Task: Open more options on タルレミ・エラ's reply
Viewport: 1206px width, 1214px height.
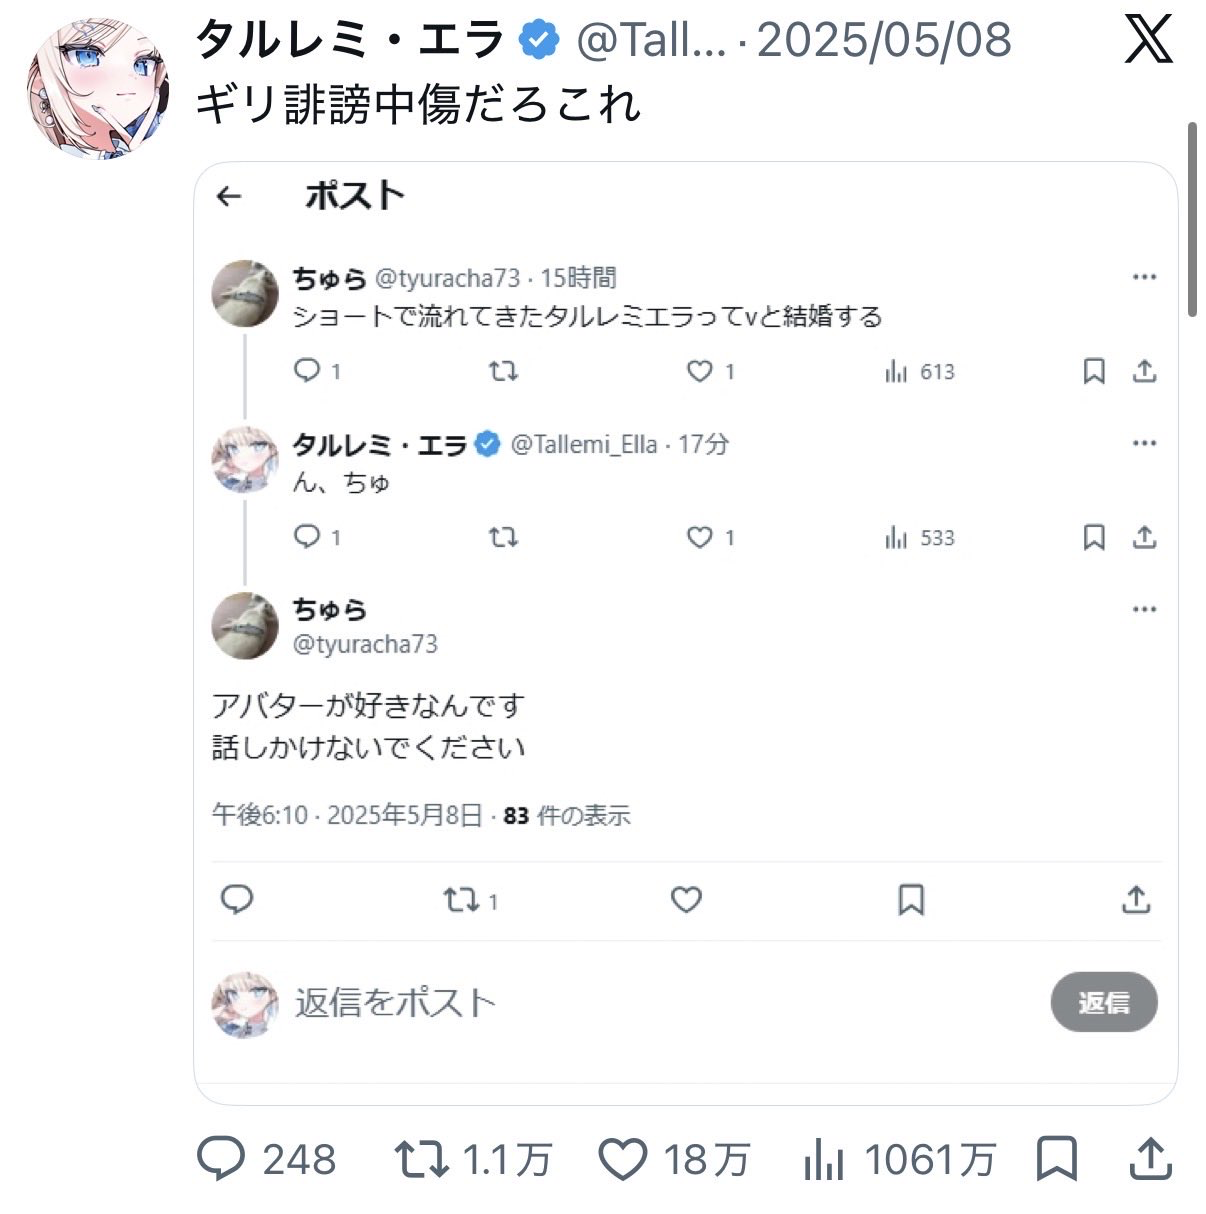Action: [x=1144, y=443]
